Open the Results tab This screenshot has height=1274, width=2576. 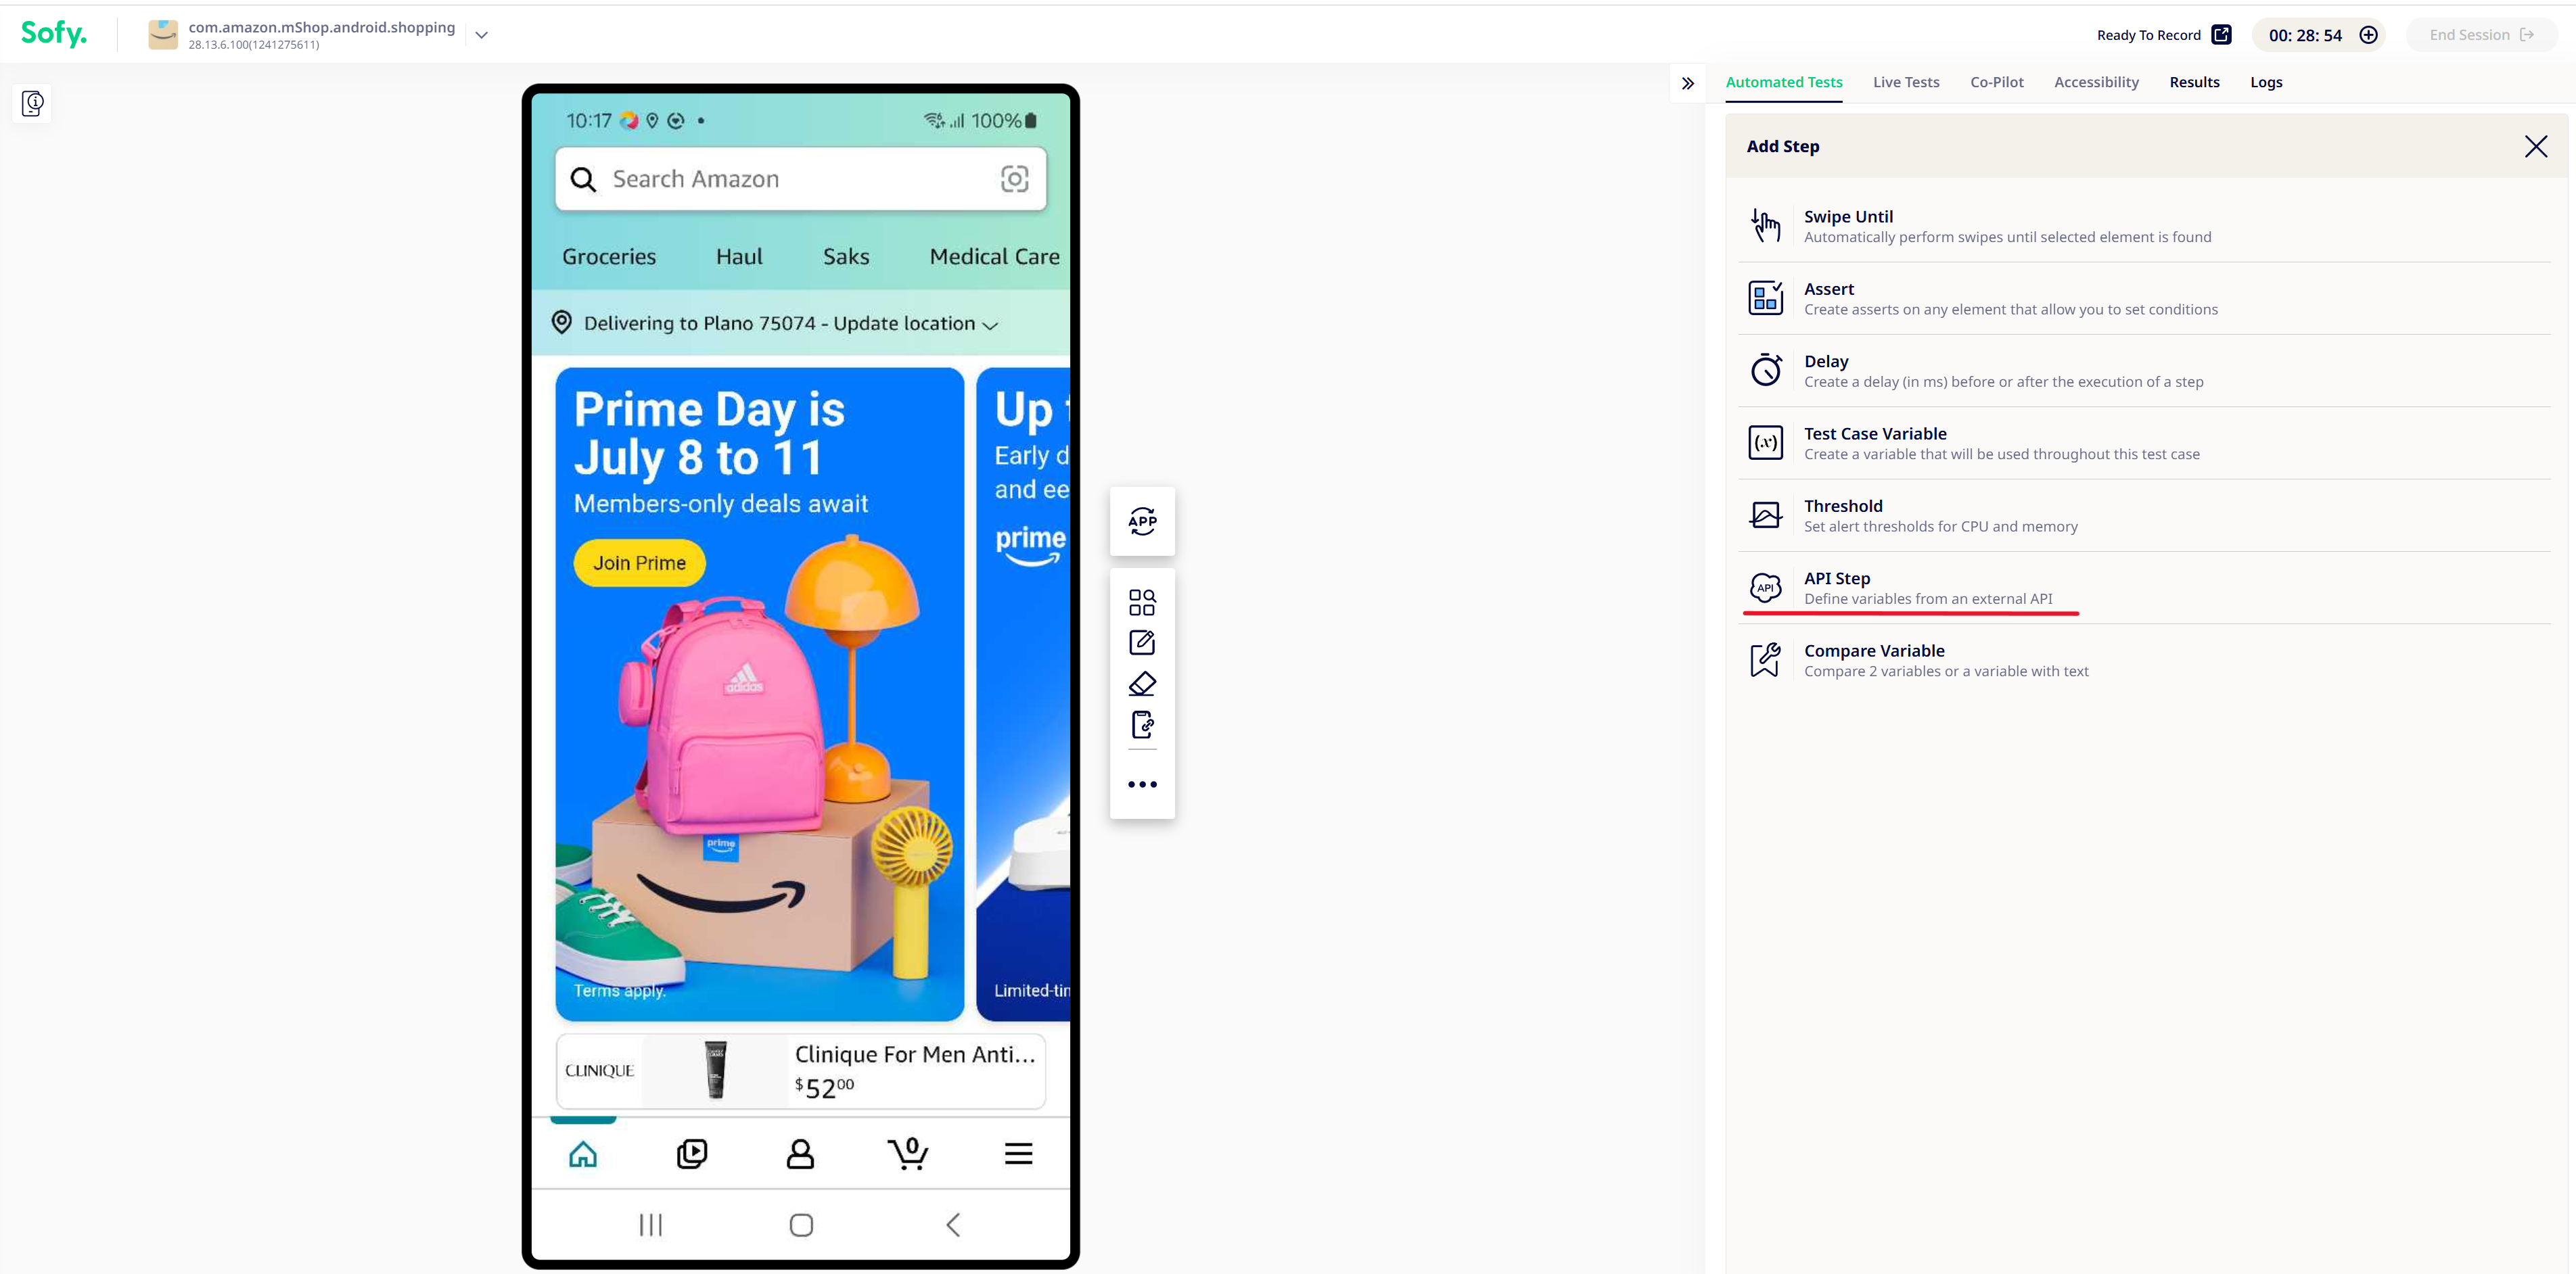pyautogui.click(x=2194, y=83)
